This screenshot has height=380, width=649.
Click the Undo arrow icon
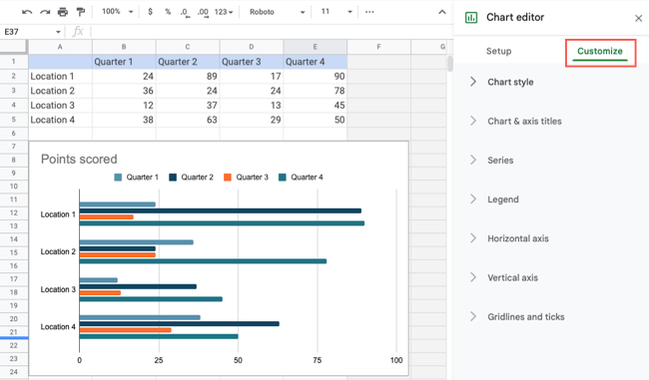(x=27, y=12)
